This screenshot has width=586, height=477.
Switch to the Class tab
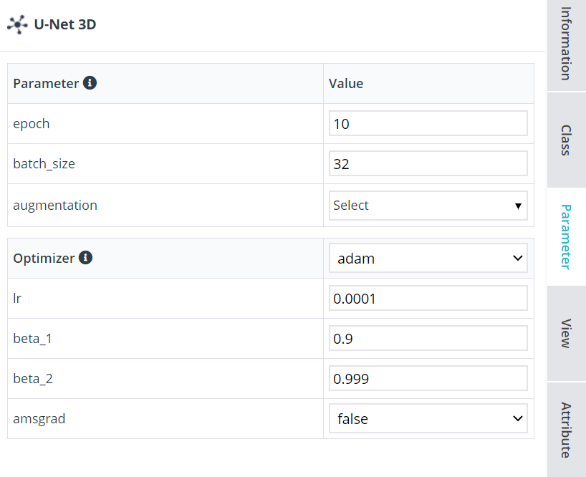[x=566, y=140]
